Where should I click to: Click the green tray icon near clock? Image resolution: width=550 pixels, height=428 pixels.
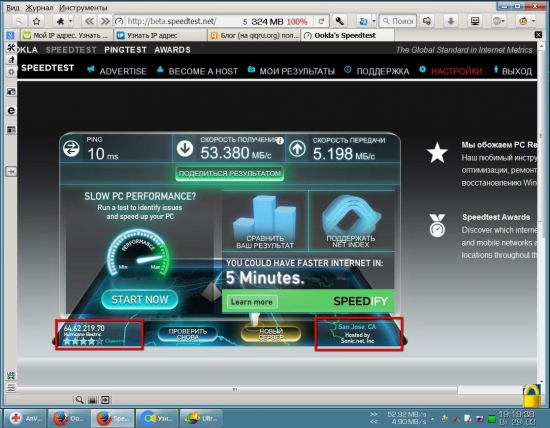pos(492,419)
